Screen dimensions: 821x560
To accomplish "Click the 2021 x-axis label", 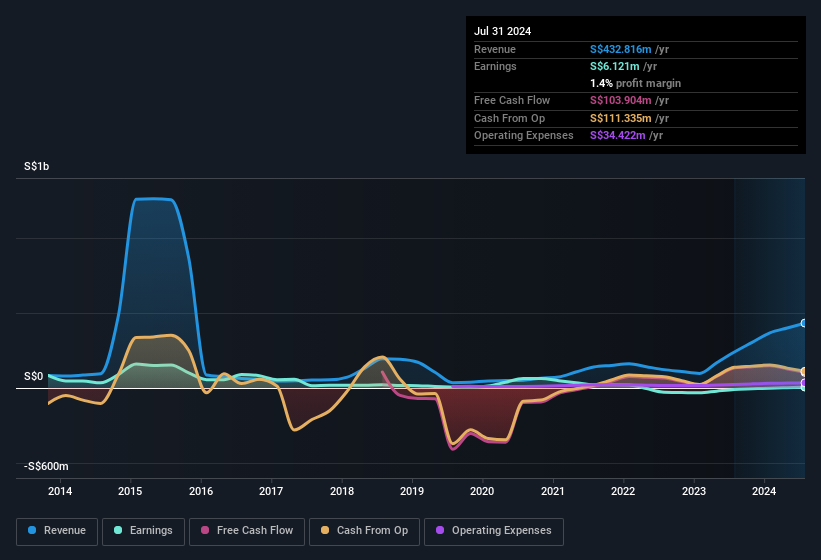I will [x=553, y=491].
